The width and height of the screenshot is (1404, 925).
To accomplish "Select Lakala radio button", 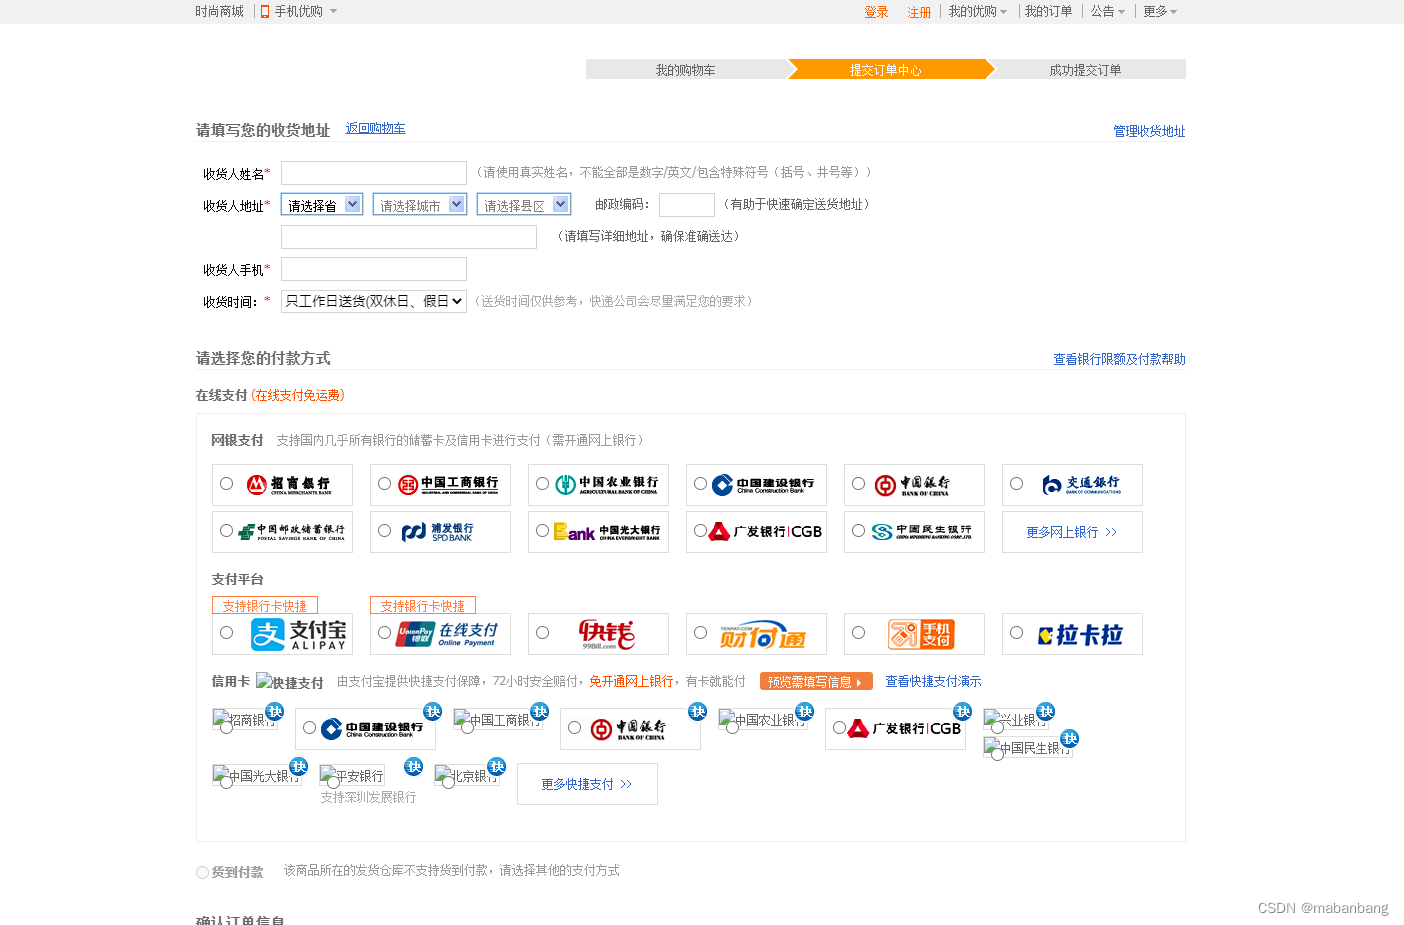I will tap(1017, 633).
